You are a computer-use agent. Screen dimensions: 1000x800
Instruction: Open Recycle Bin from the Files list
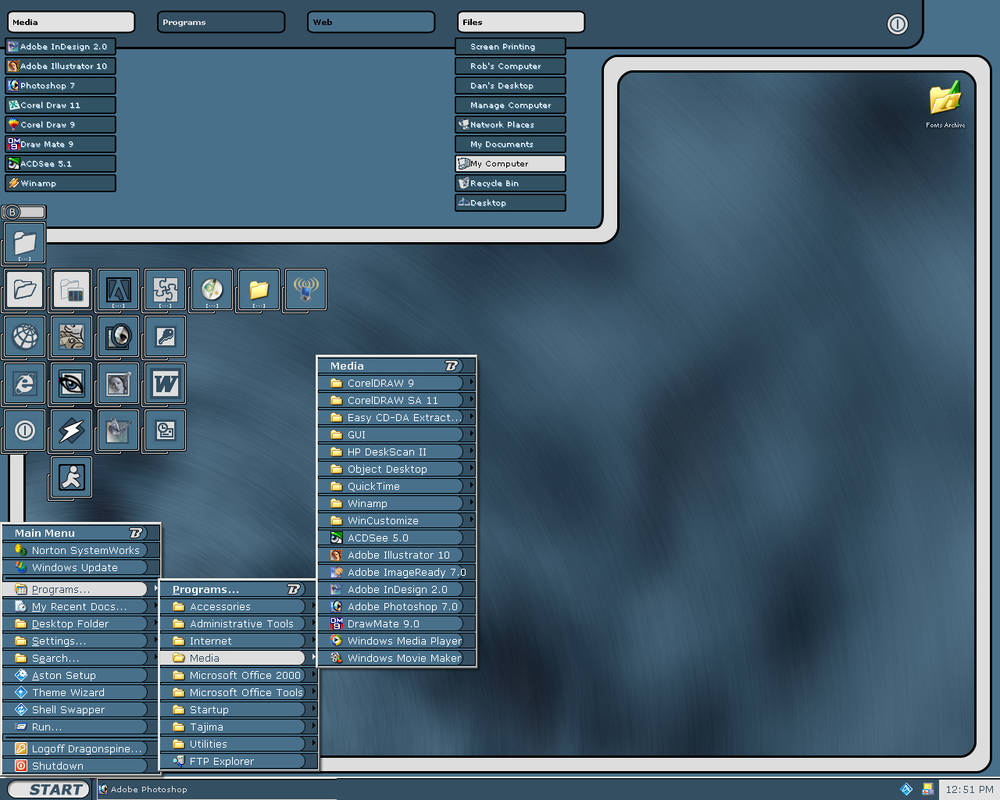tap(510, 183)
